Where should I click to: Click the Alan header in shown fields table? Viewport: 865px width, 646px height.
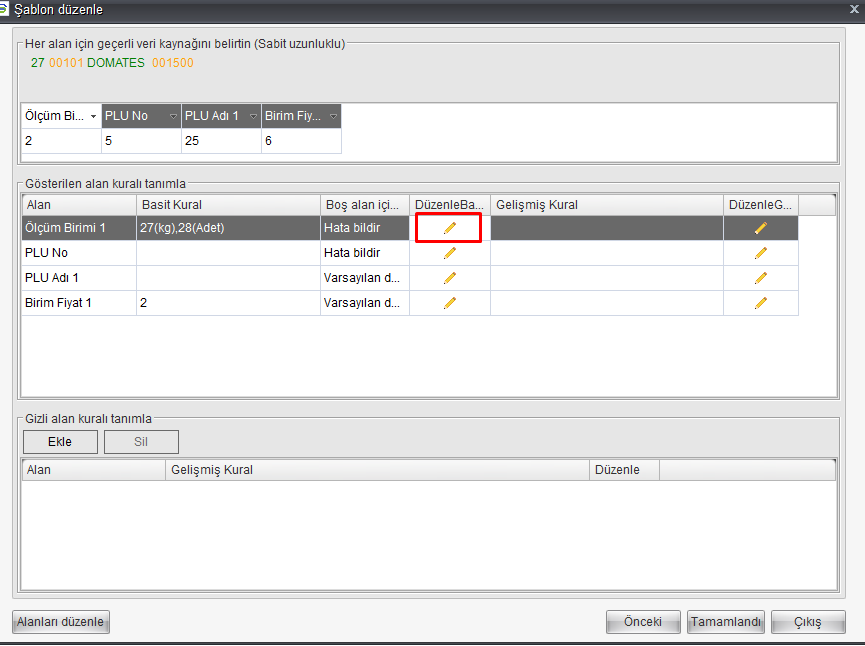pos(79,205)
